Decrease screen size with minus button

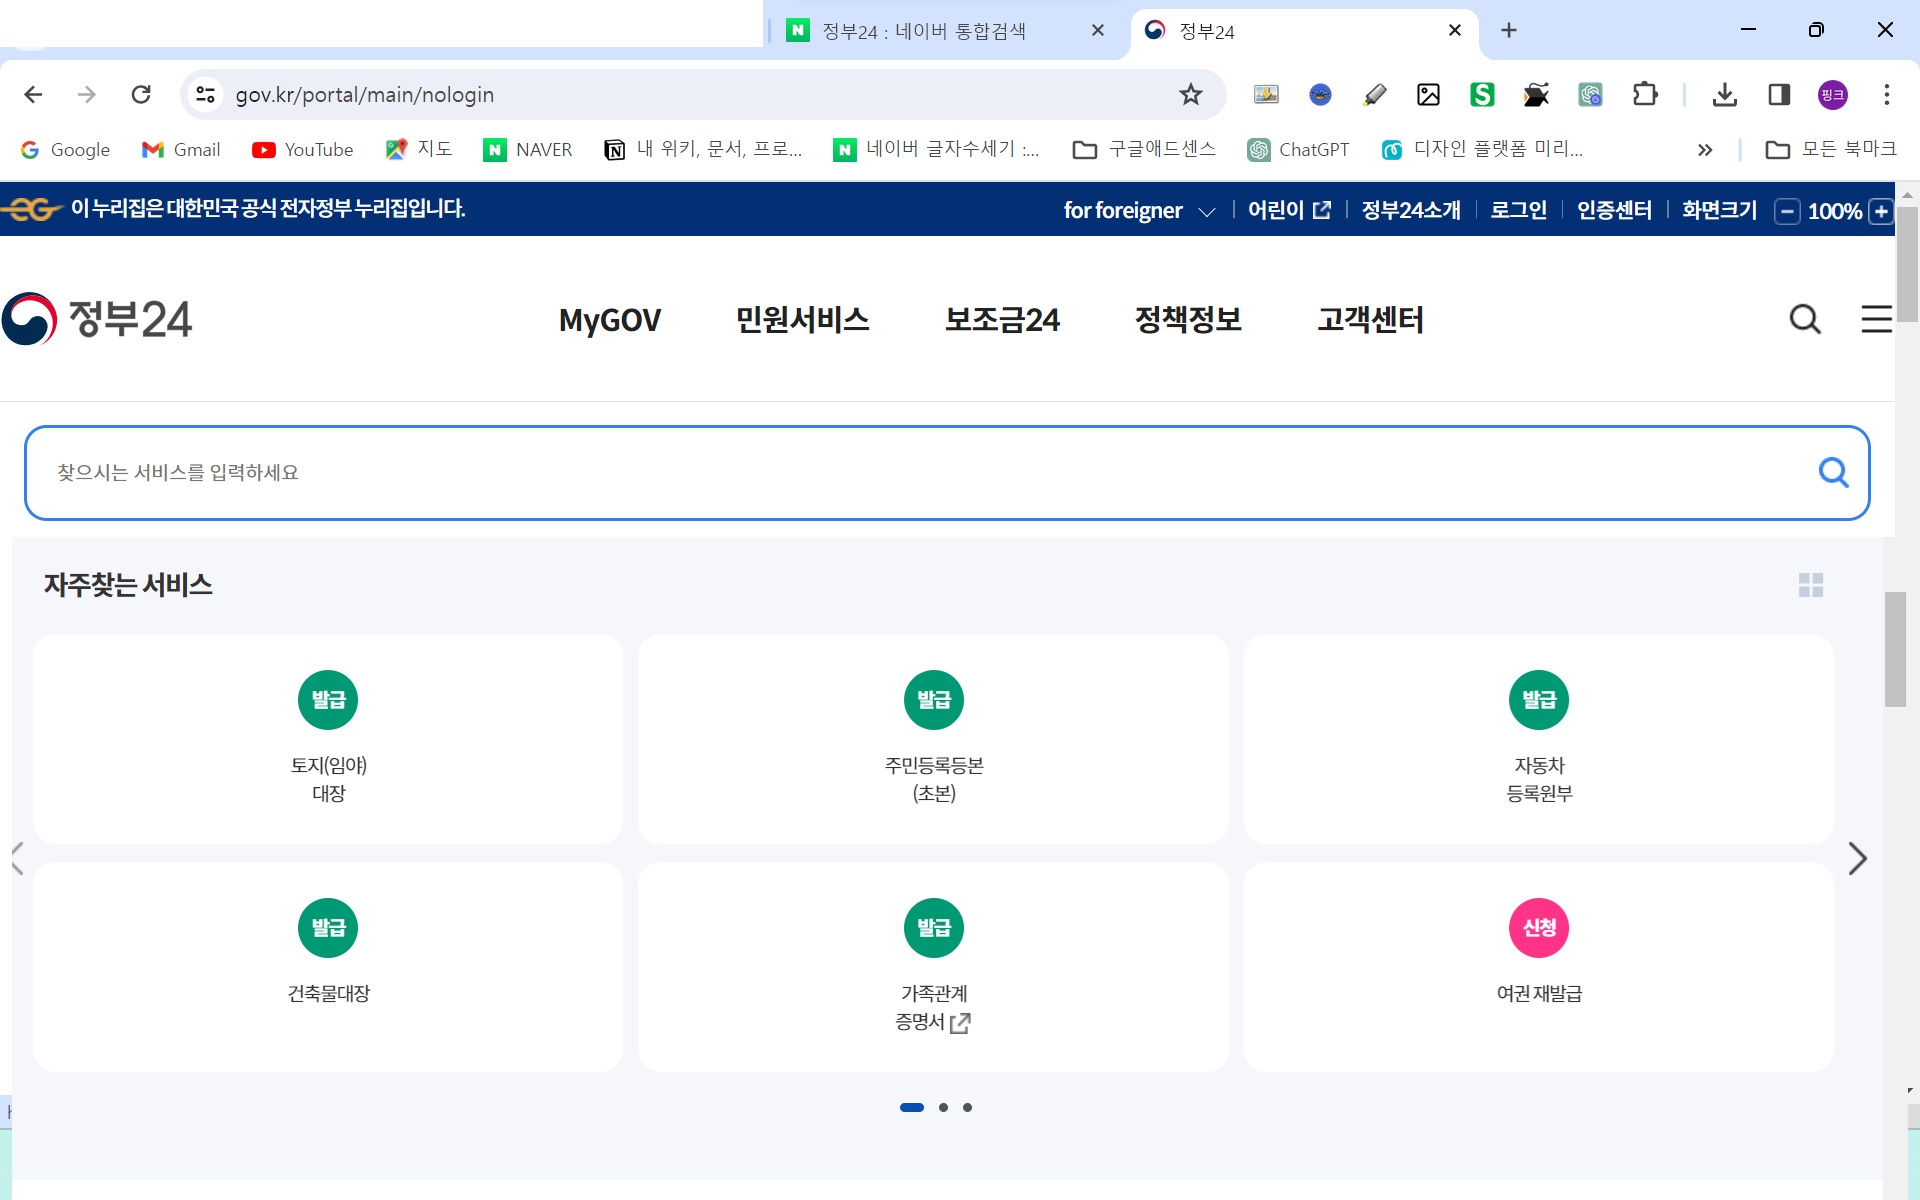(x=1787, y=211)
